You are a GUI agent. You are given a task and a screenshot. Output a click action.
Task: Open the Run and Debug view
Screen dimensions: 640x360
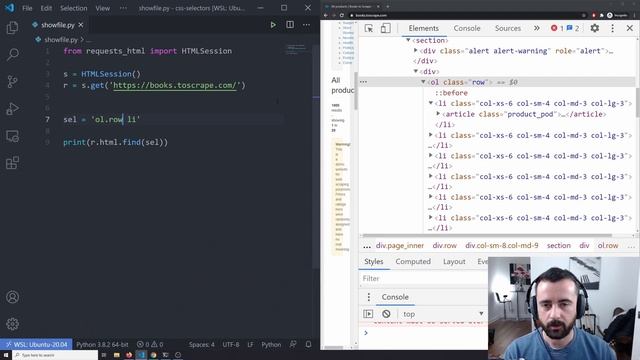pyautogui.click(x=12, y=109)
